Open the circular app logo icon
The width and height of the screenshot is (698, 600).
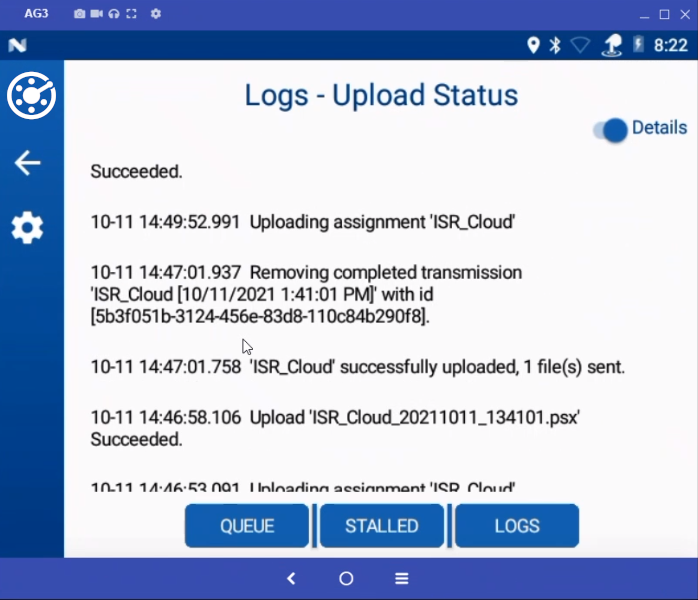pyautogui.click(x=31, y=95)
